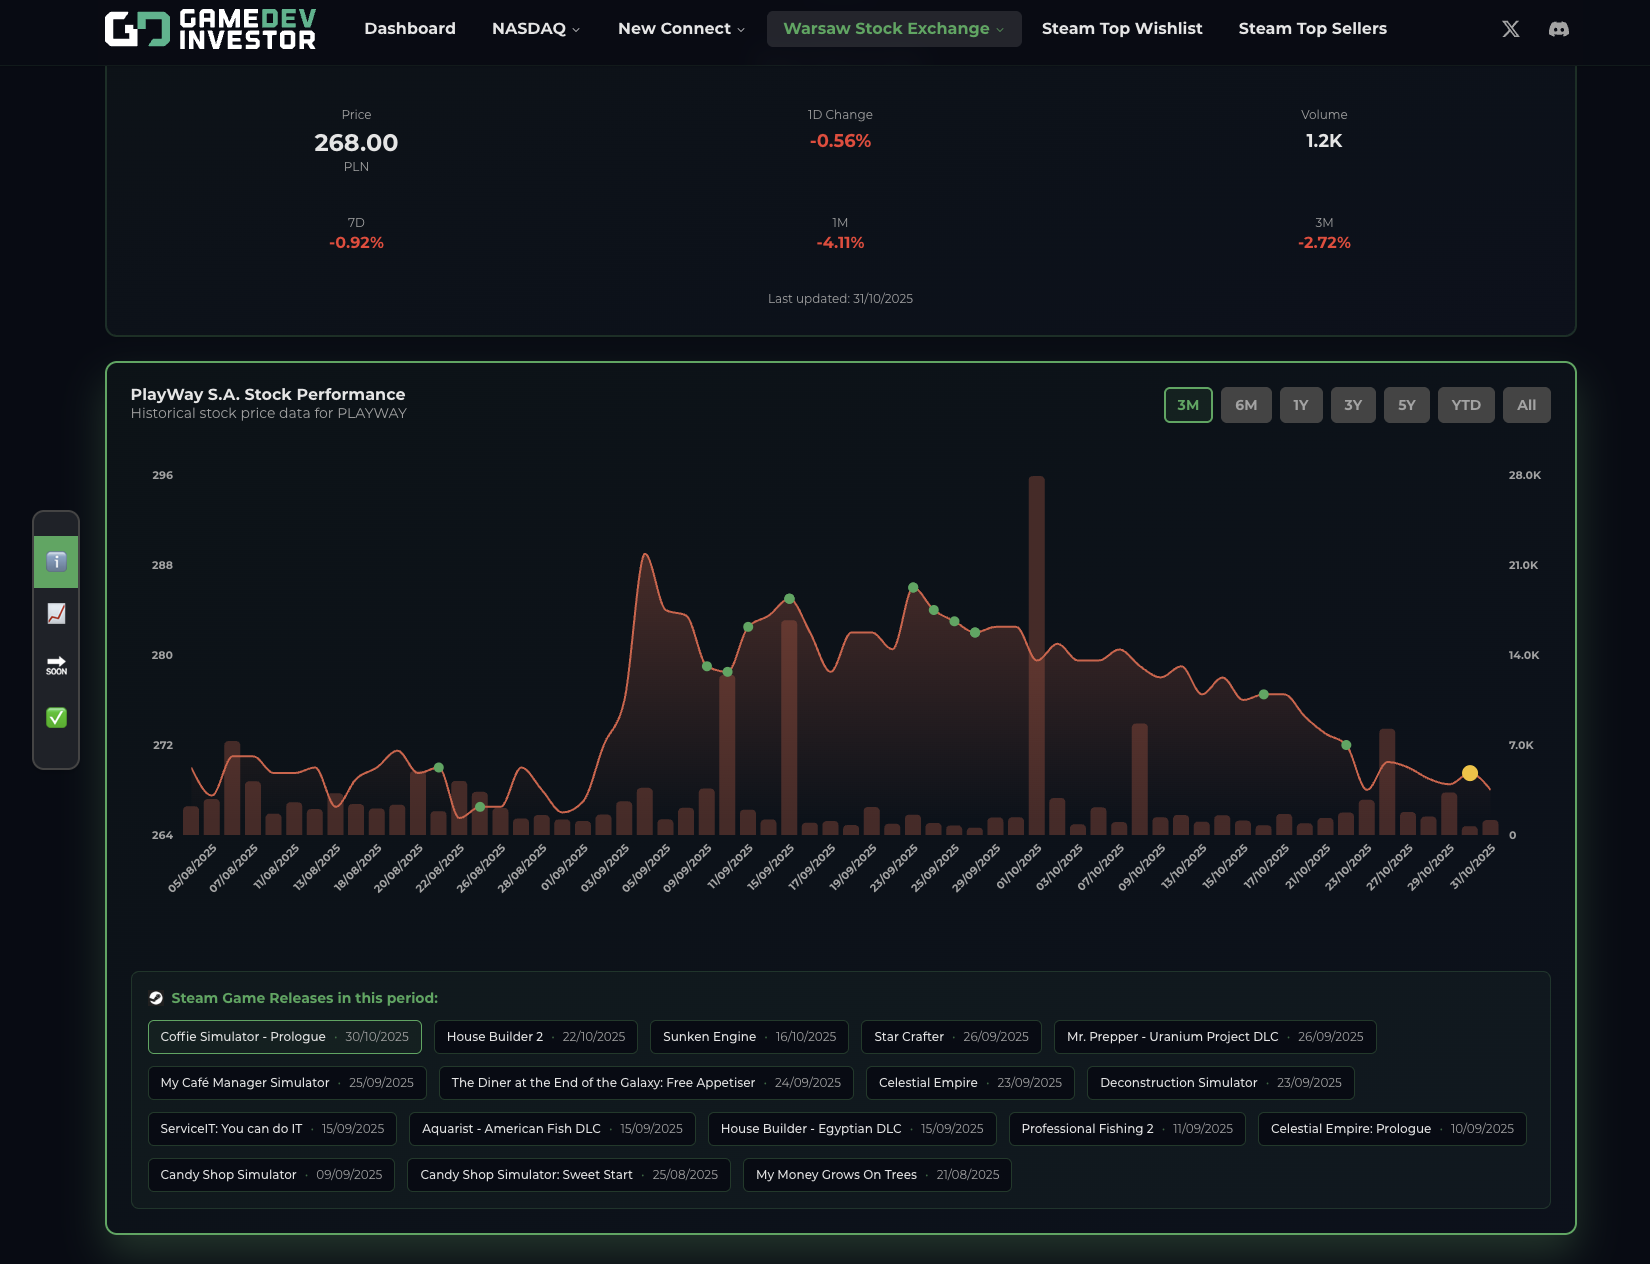Click the 1D Change value -0.56%

[x=840, y=141]
